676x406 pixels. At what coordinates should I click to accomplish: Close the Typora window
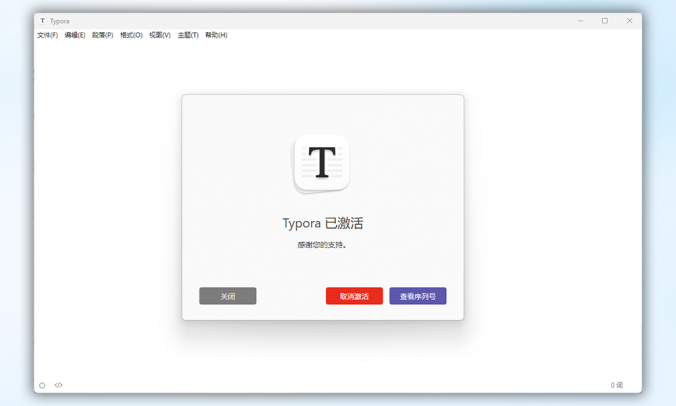pos(629,21)
